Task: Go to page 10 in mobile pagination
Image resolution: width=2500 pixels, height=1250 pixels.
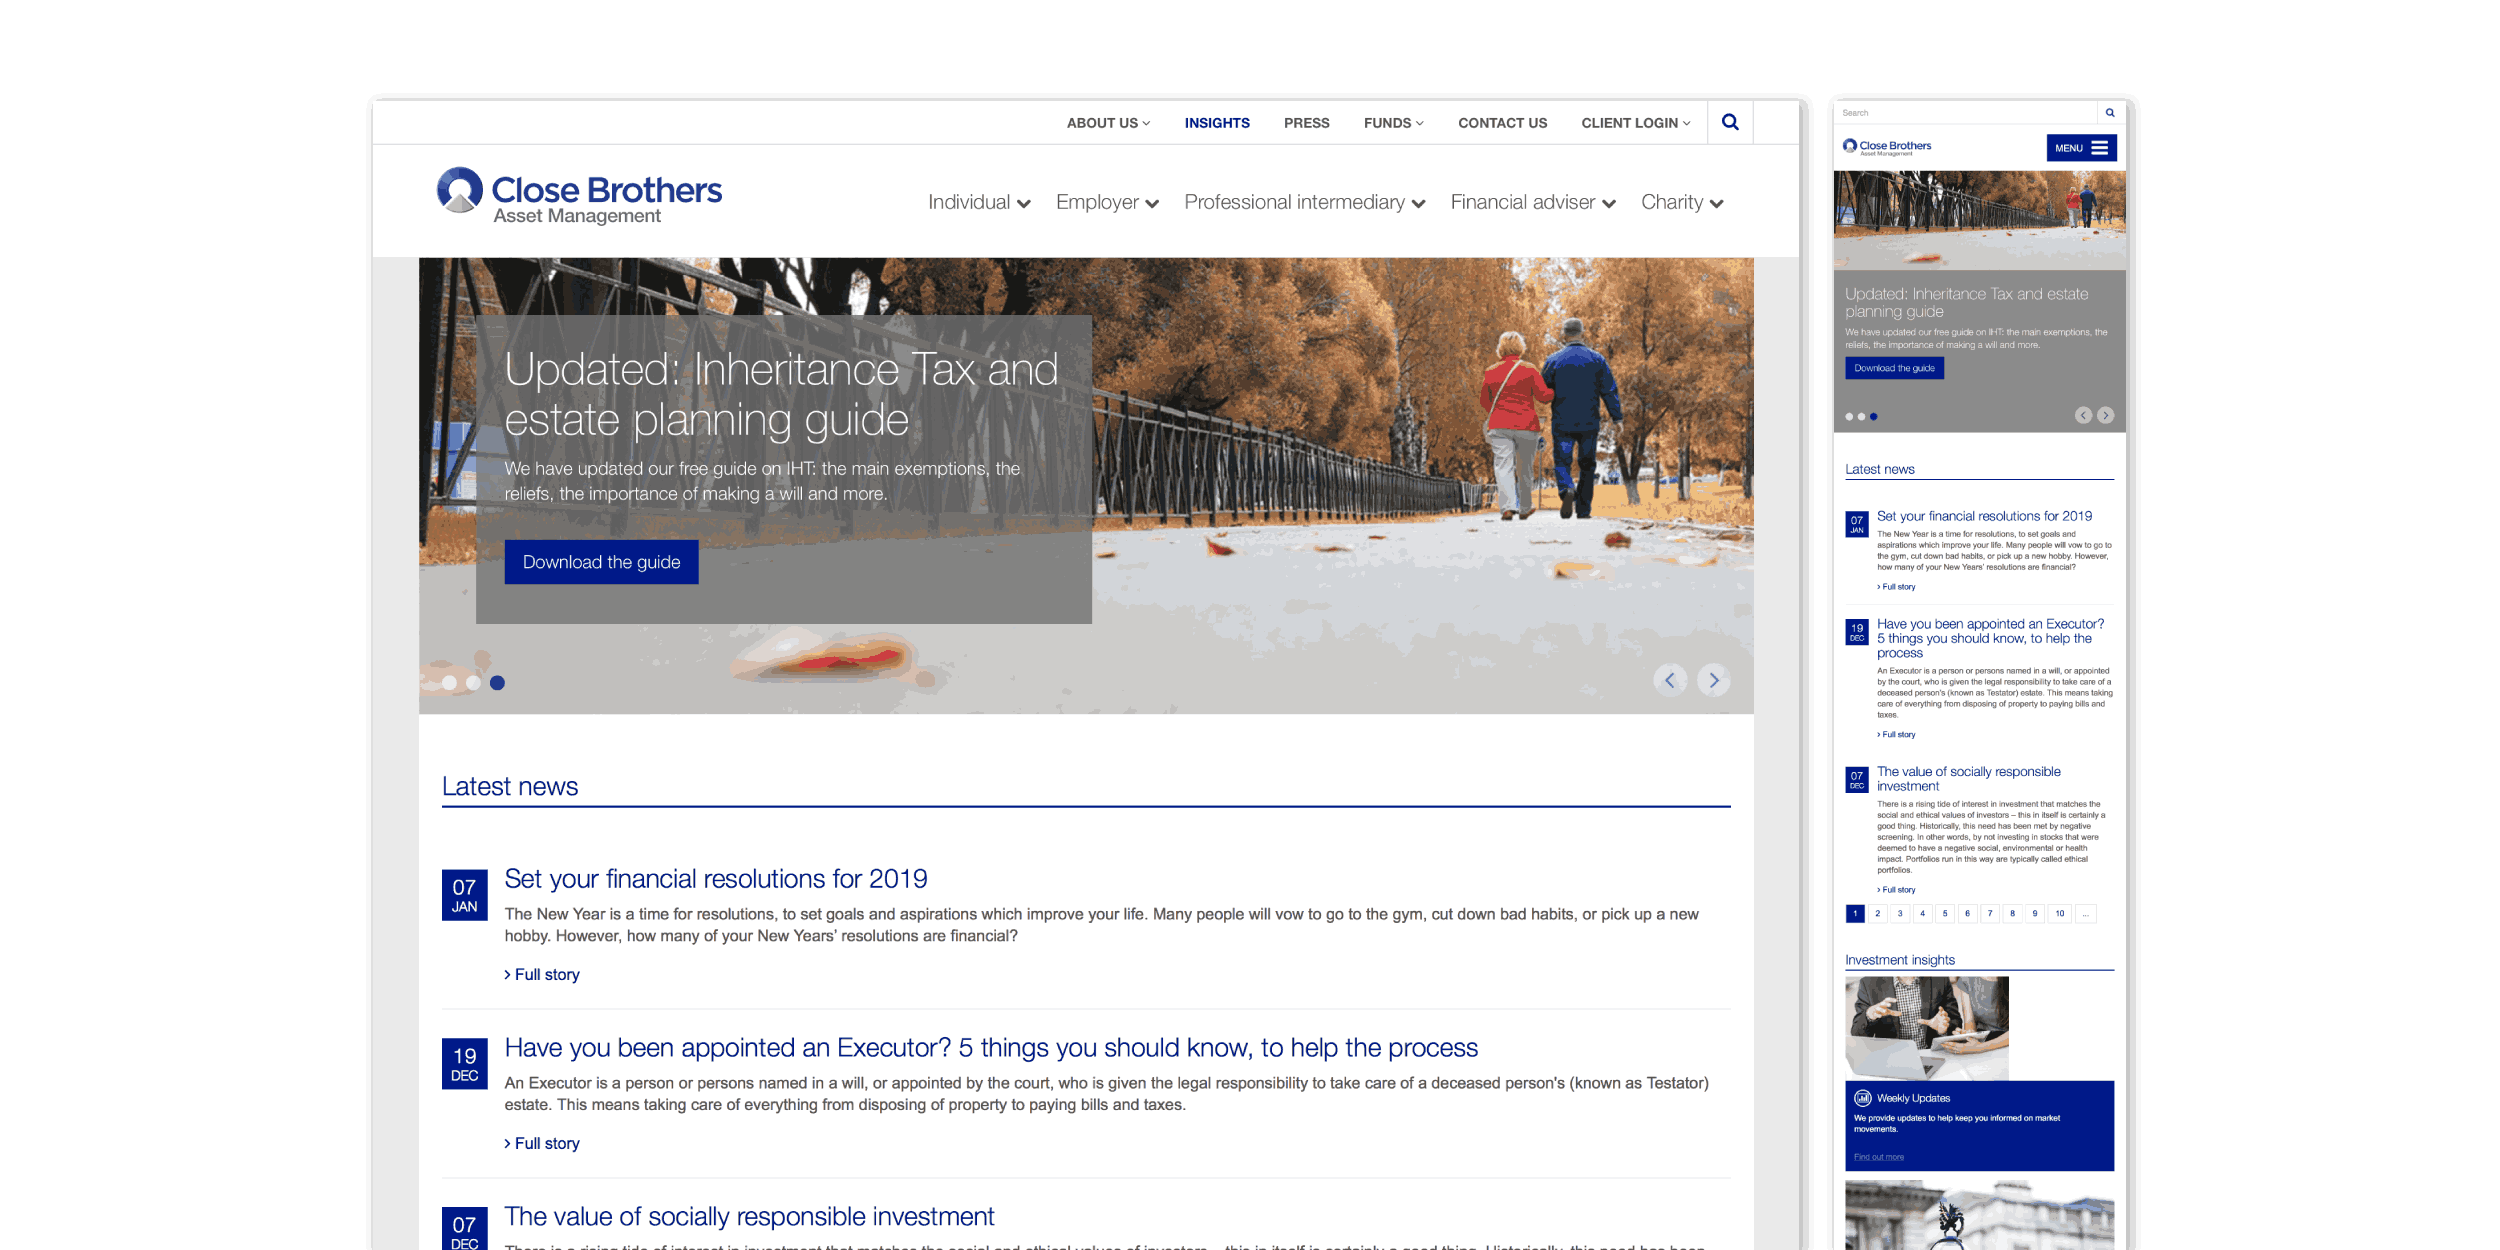Action: tap(2060, 914)
